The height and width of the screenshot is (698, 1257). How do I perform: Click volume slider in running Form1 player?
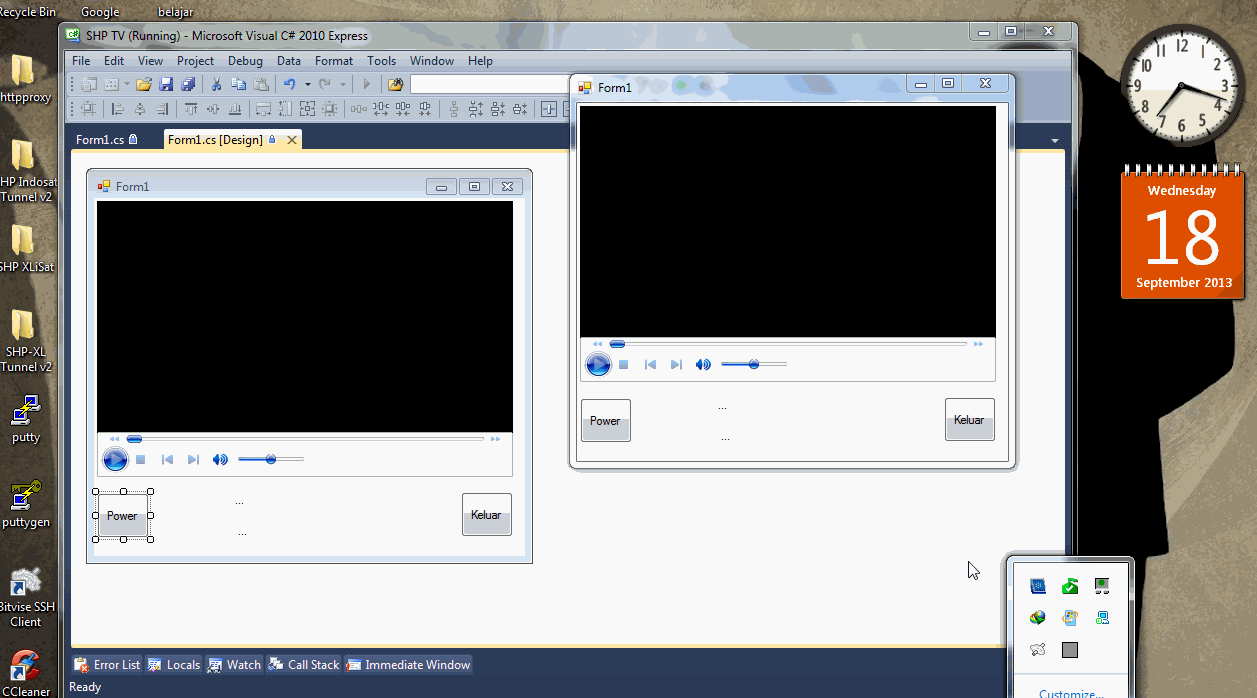point(754,364)
